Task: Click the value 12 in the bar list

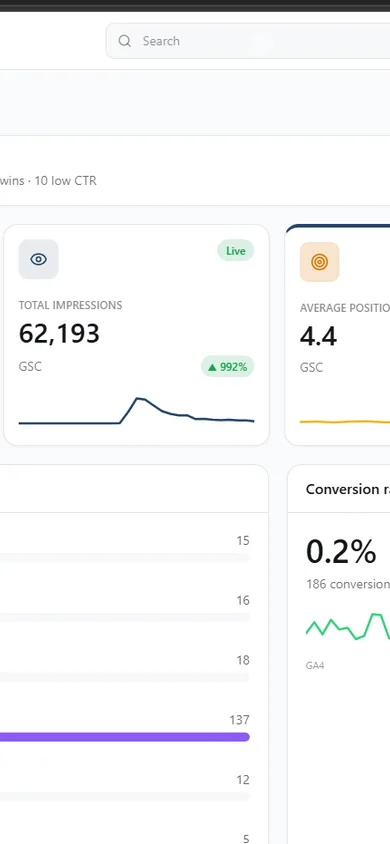Action: coord(243,779)
